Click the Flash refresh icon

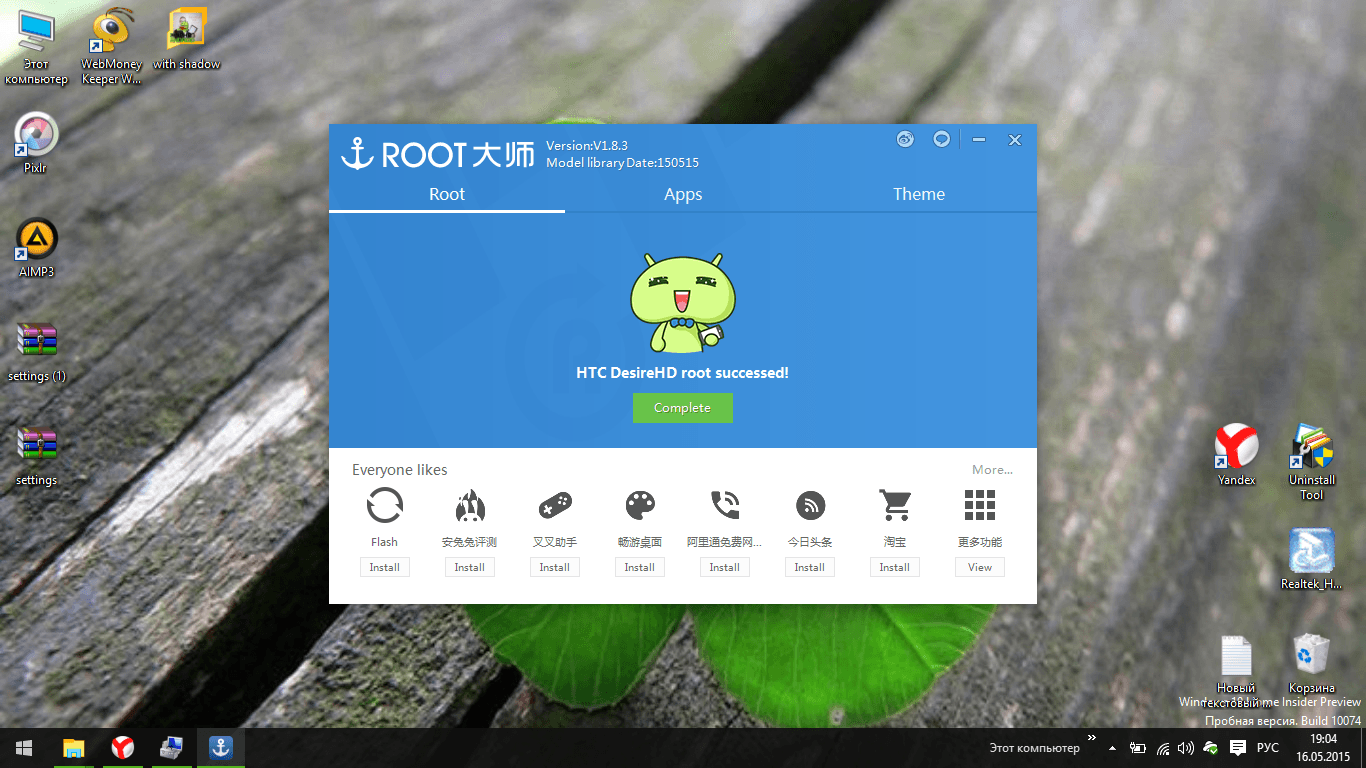(x=384, y=506)
